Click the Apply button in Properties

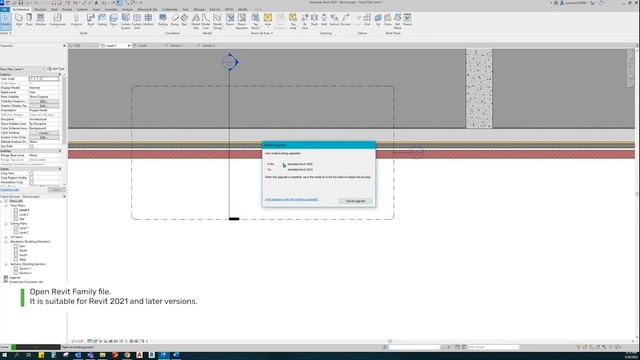coord(56,190)
